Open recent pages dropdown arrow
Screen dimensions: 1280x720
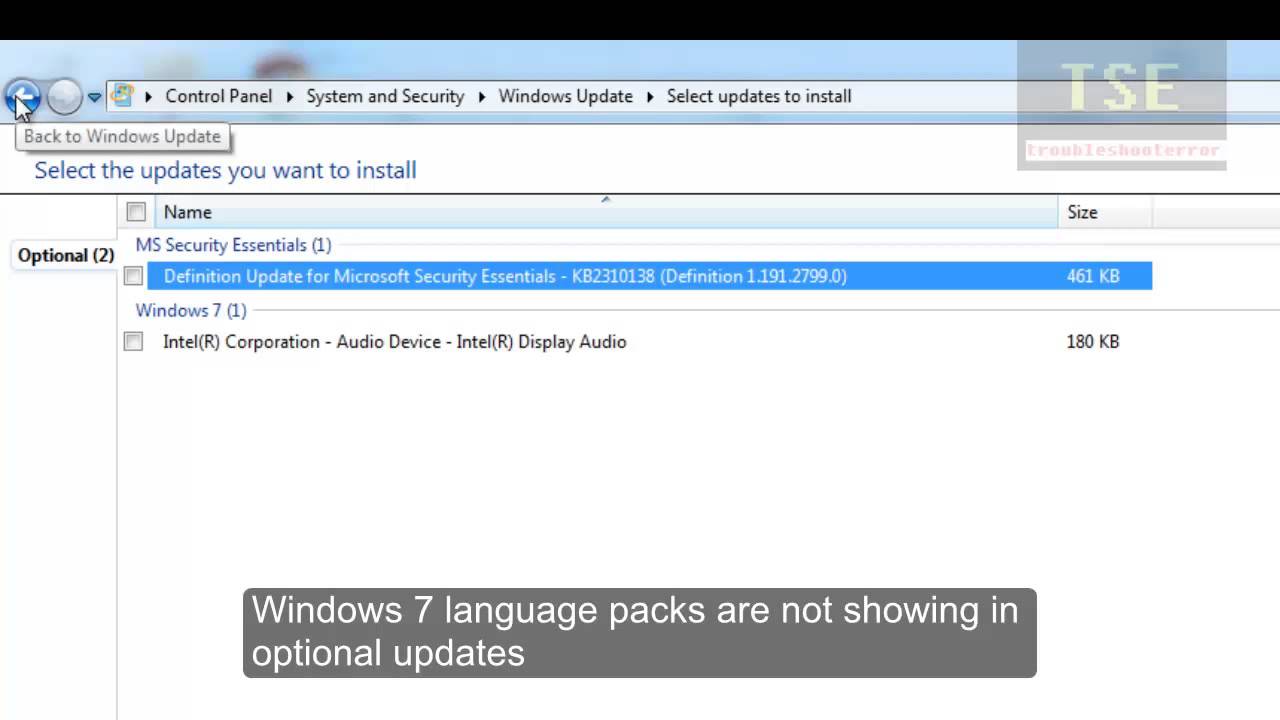tap(94, 97)
